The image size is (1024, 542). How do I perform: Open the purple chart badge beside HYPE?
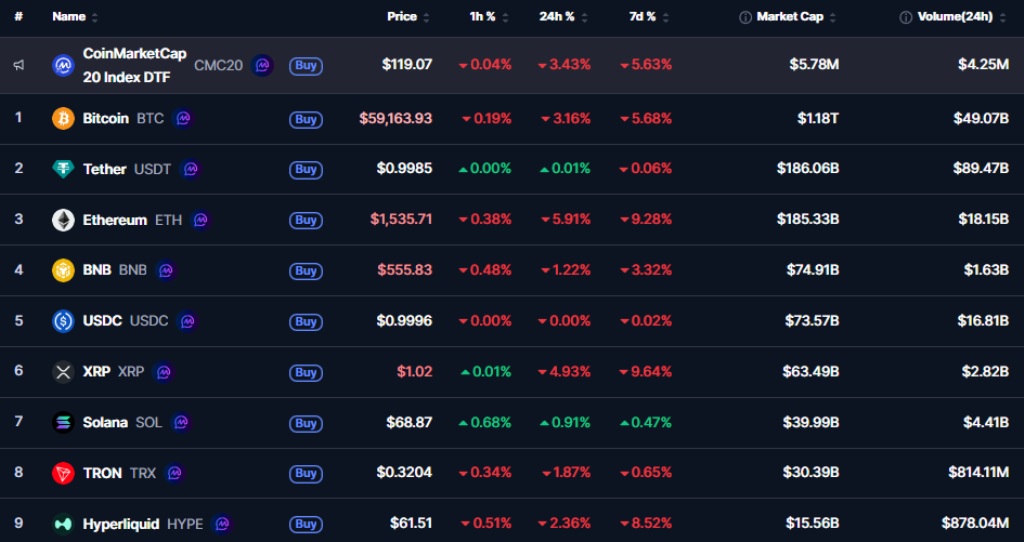(x=222, y=524)
